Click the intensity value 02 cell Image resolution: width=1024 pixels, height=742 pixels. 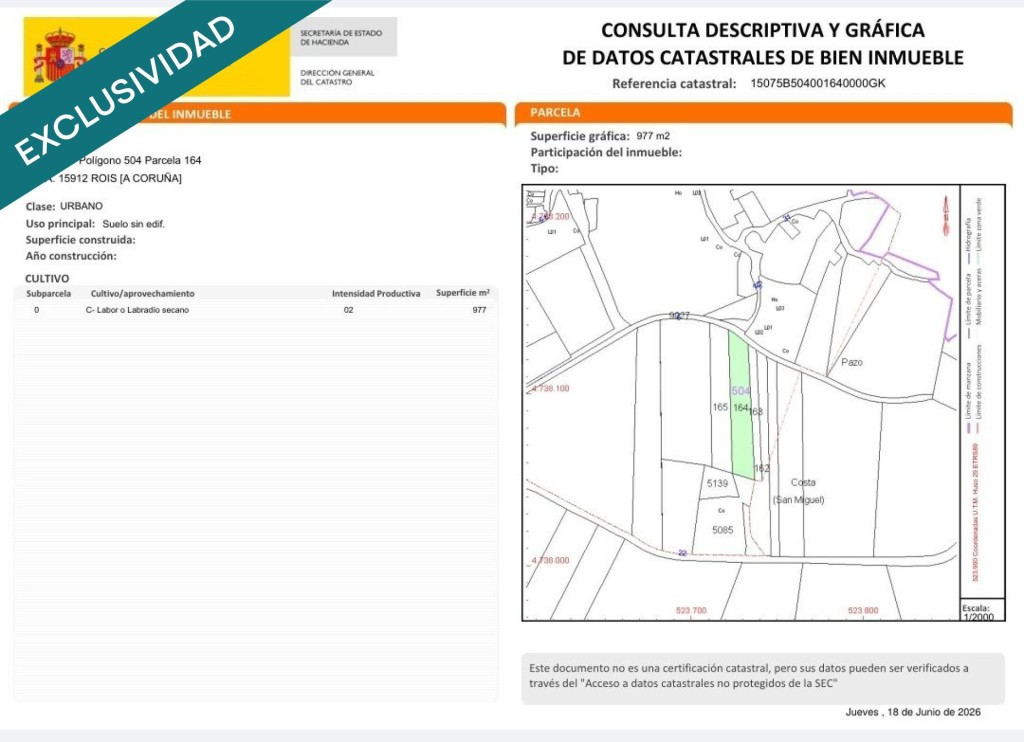point(348,310)
